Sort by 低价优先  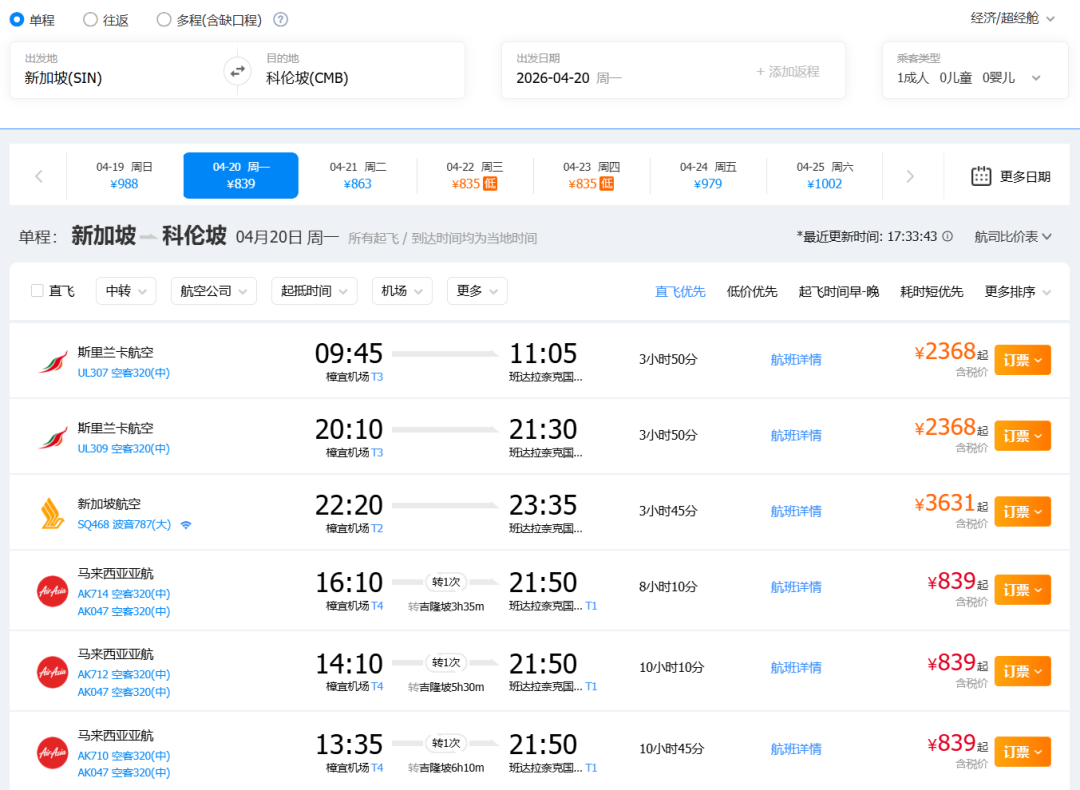752,292
